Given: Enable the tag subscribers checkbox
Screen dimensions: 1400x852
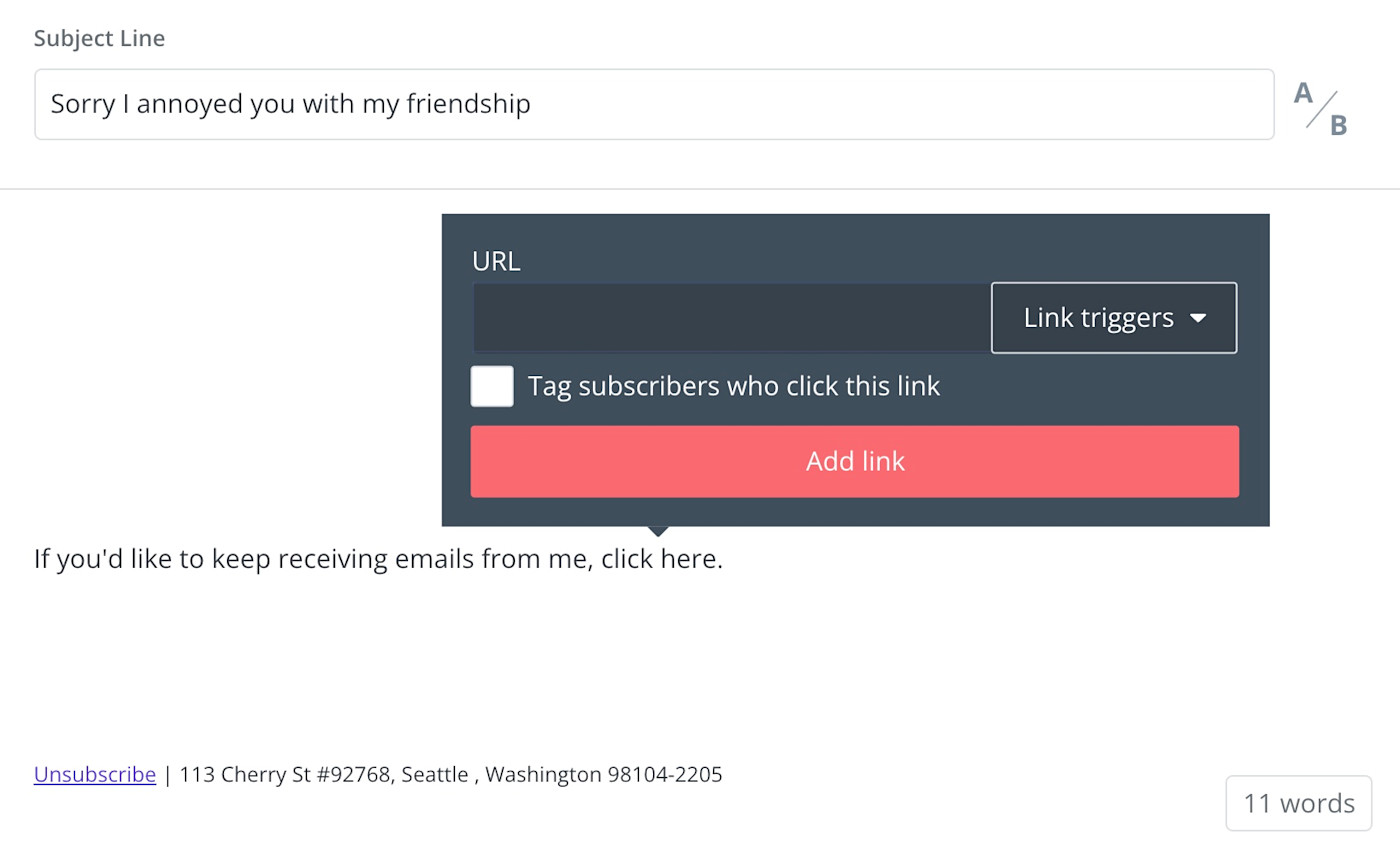Looking at the screenshot, I should coord(492,386).
